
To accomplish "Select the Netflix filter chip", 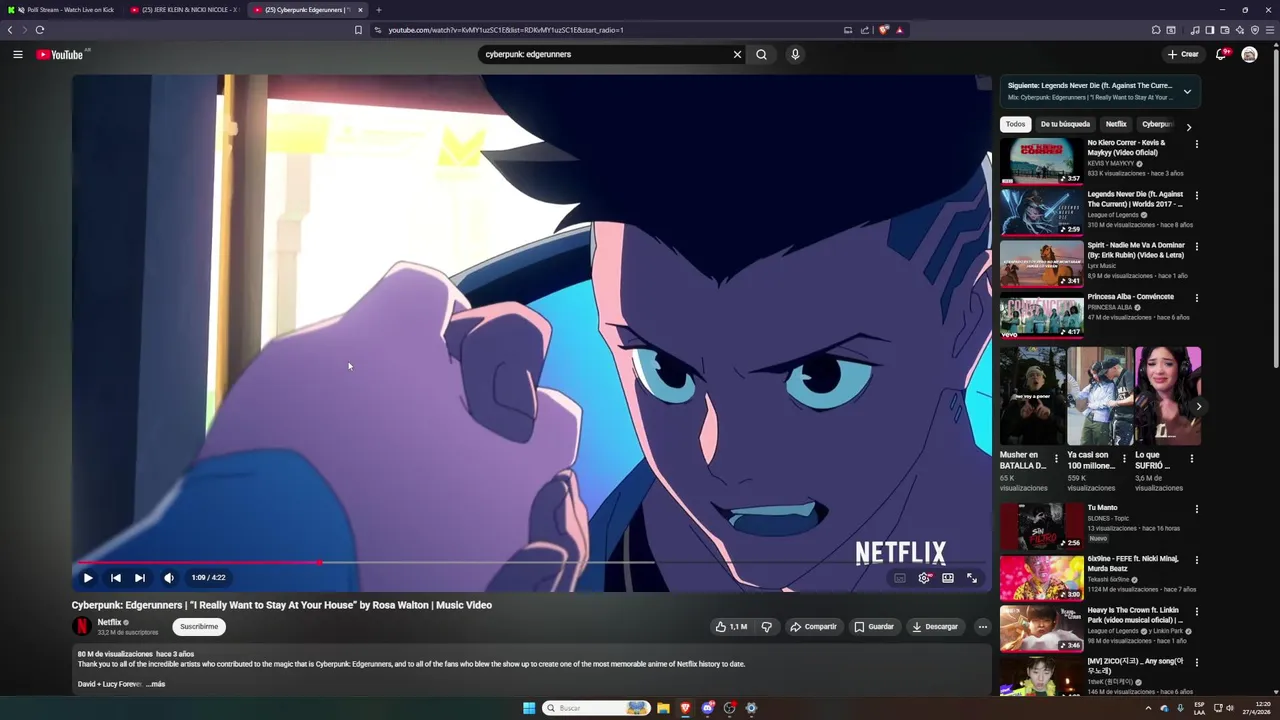I will [1116, 124].
